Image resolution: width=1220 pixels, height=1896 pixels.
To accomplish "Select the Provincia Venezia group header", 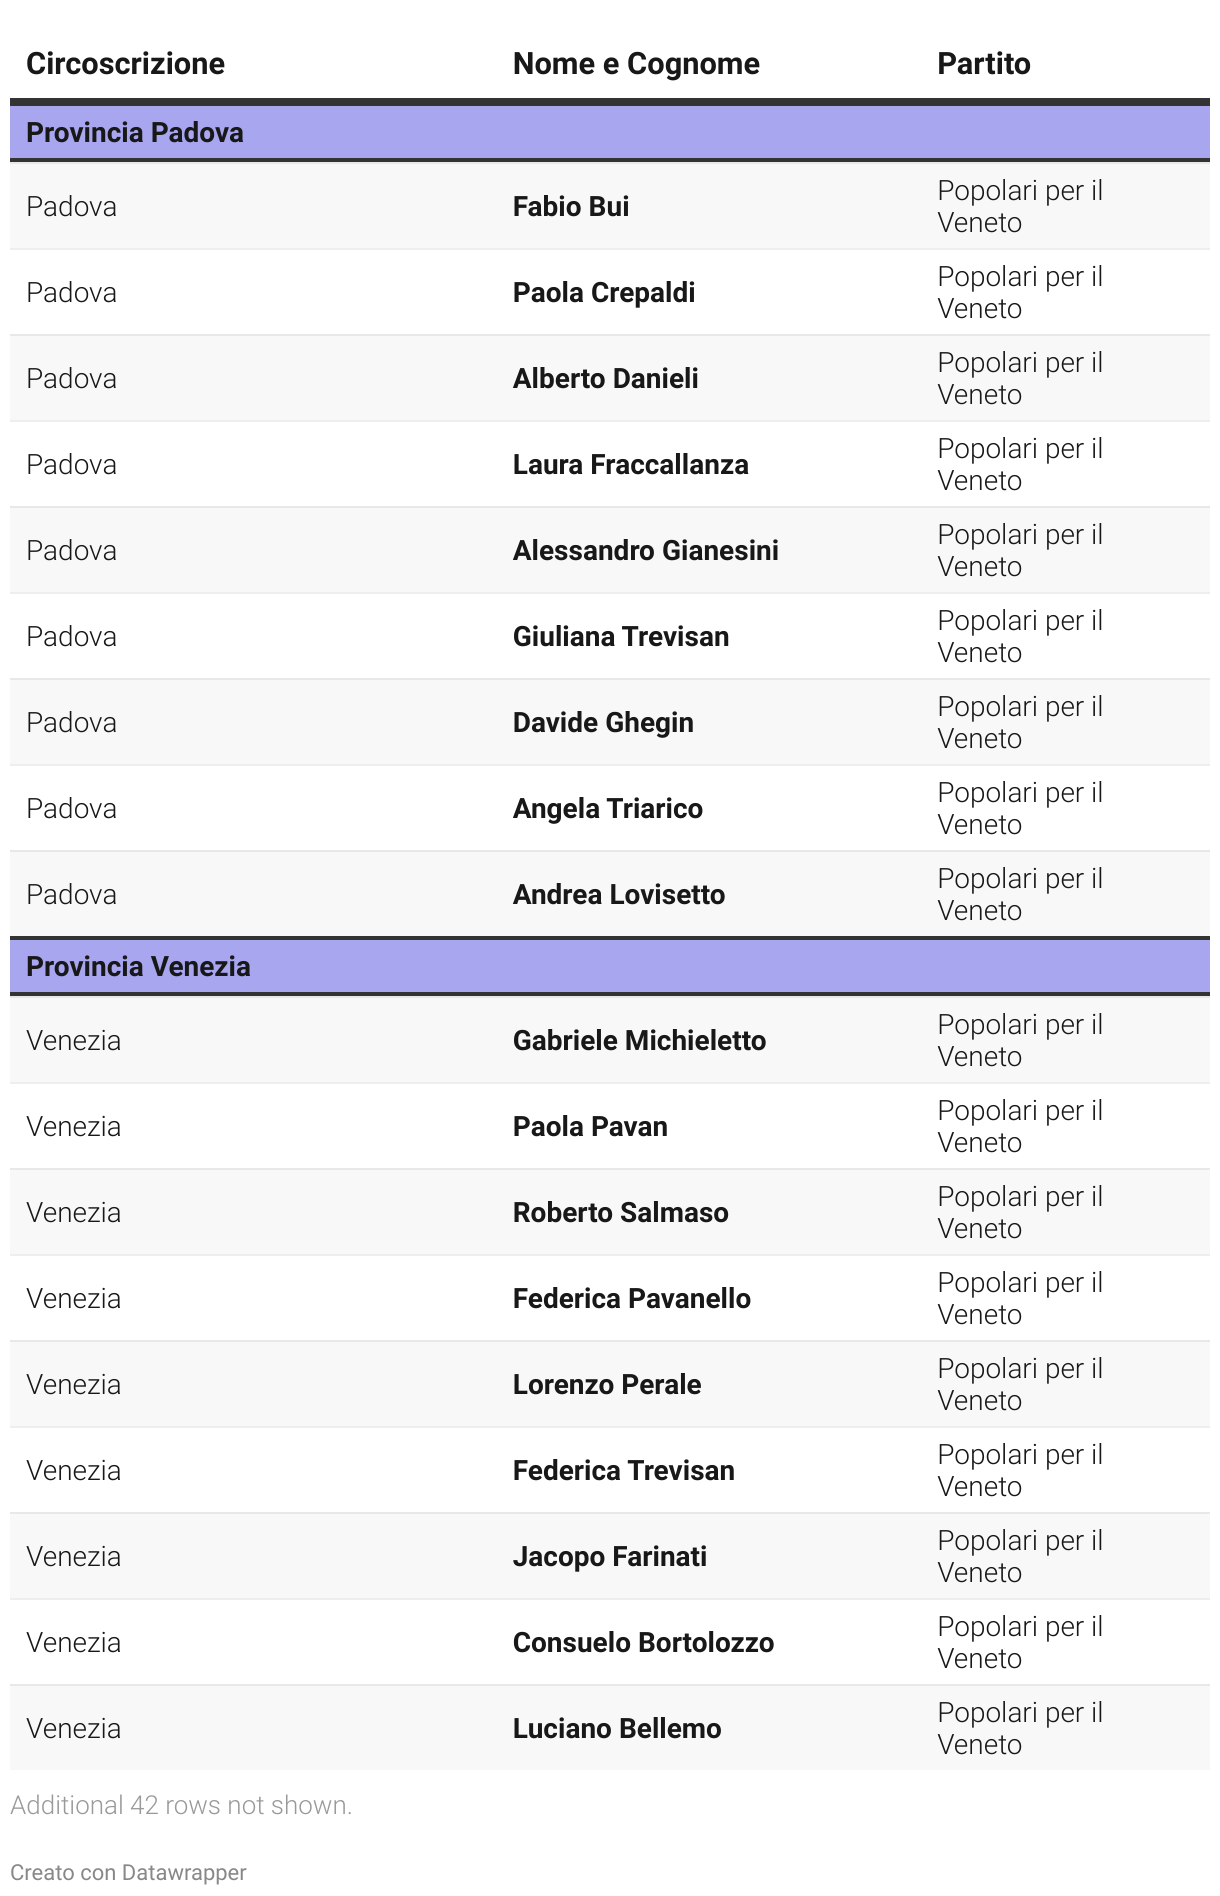I will click(610, 967).
